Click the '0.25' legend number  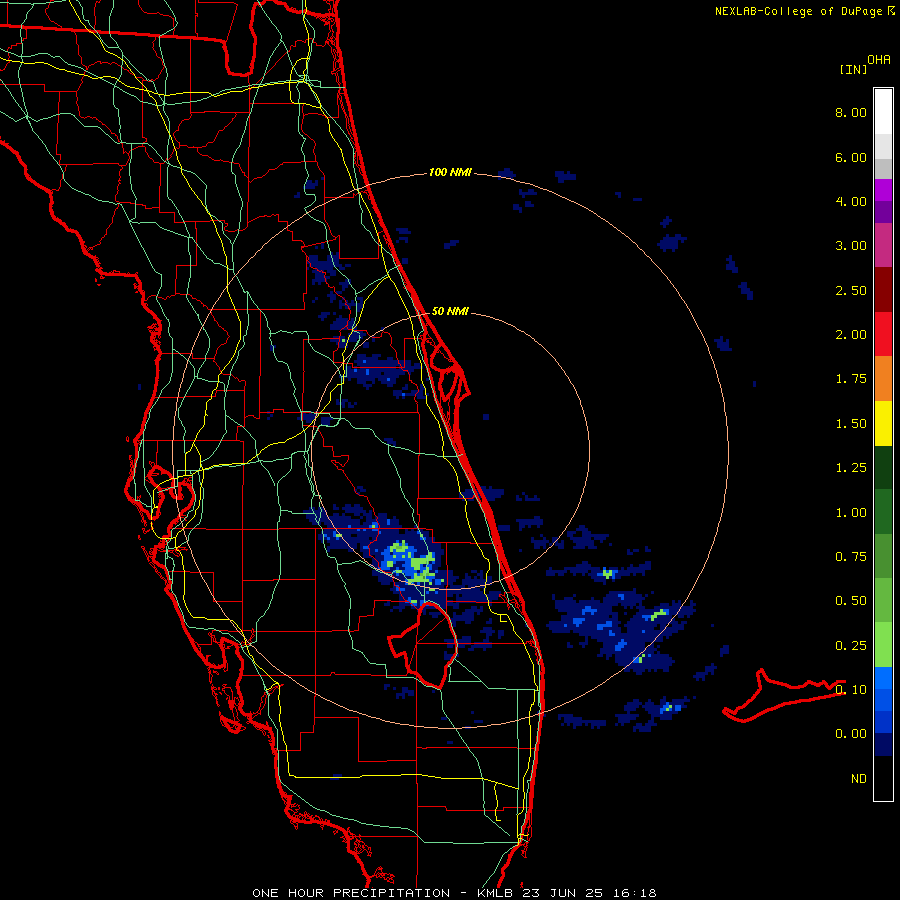tap(851, 646)
